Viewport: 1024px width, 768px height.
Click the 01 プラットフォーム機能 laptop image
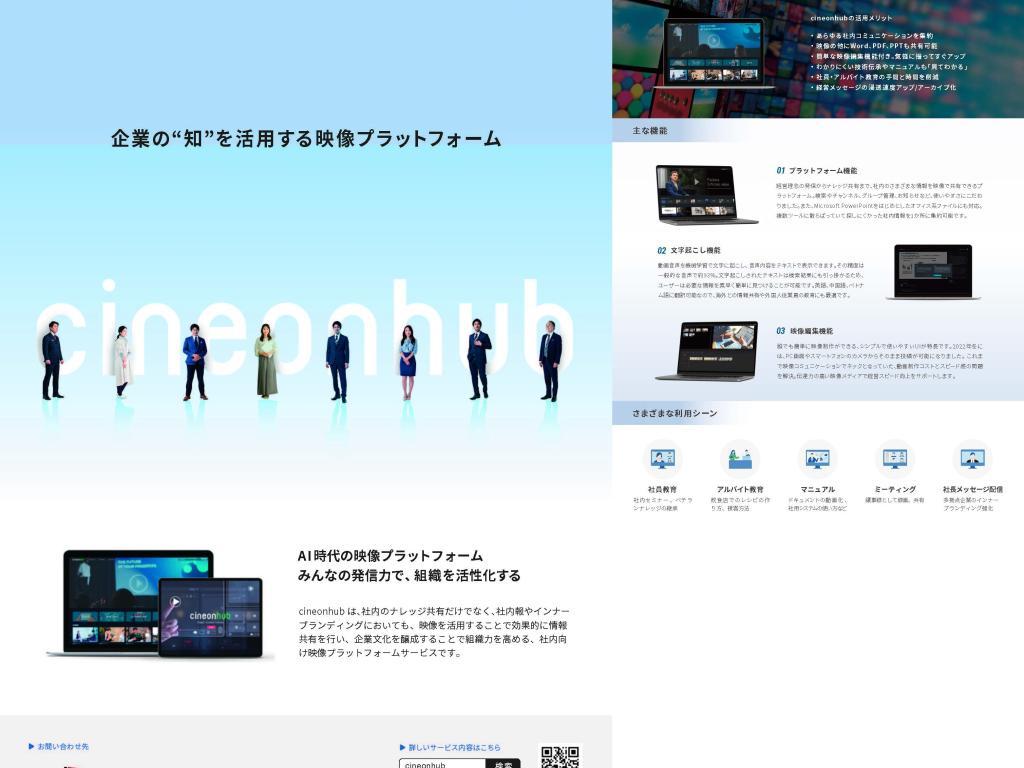tap(707, 195)
